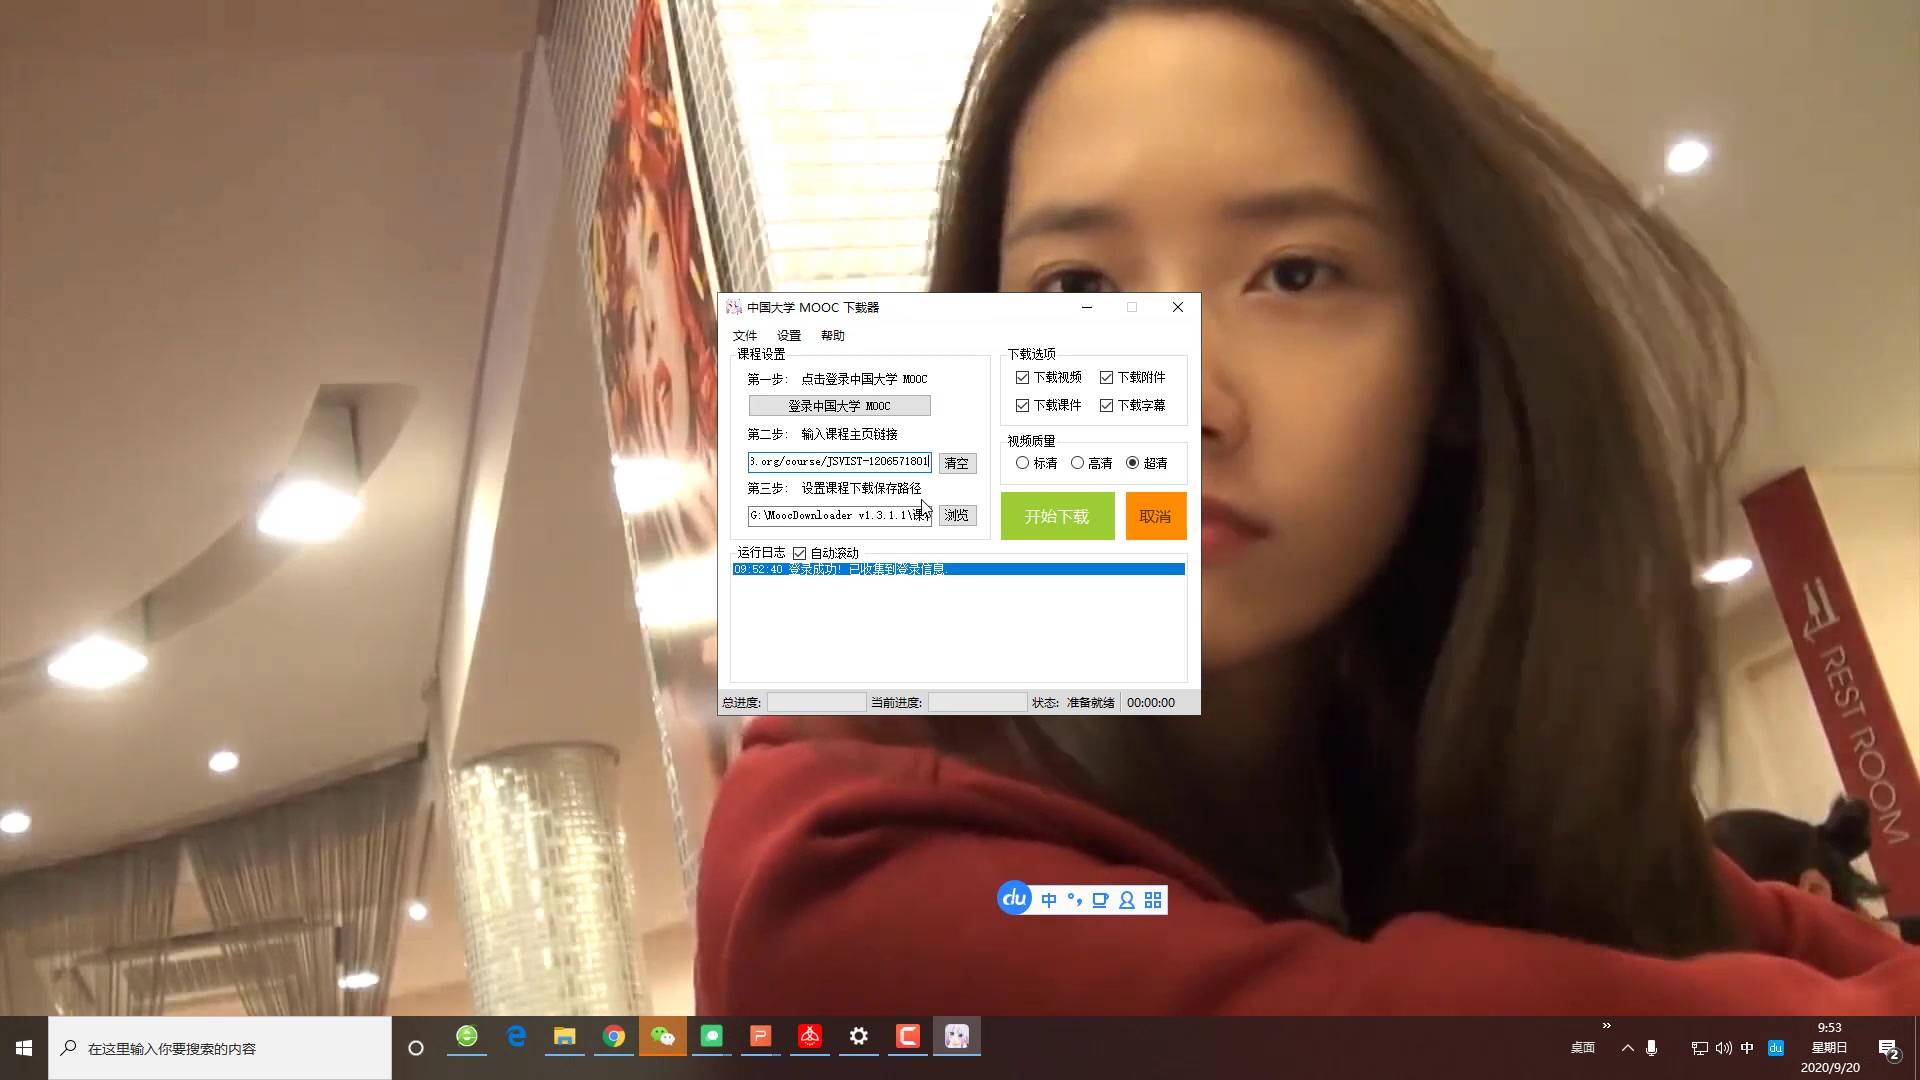Open WPS Presentation from taskbar
The image size is (1920, 1080).
pyautogui.click(x=761, y=1037)
